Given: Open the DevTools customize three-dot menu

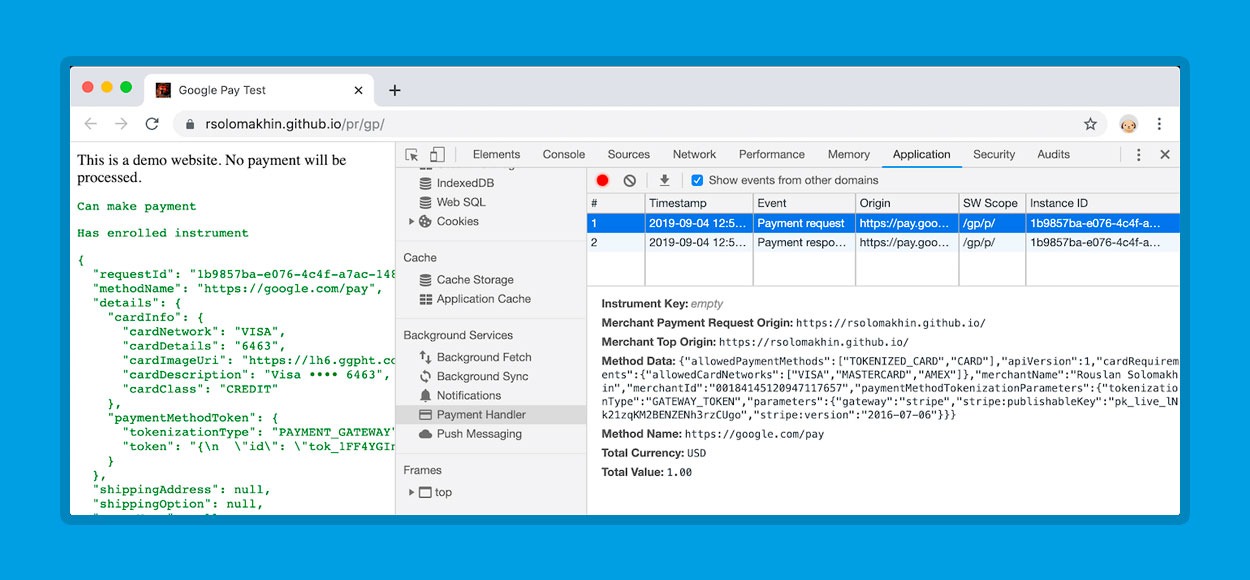Looking at the screenshot, I should (1138, 155).
